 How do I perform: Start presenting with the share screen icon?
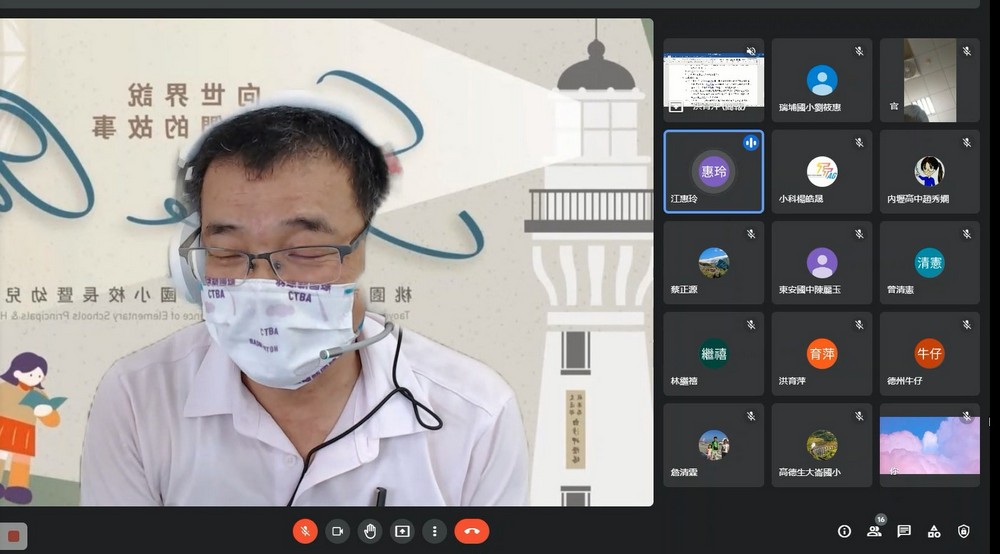pos(402,531)
